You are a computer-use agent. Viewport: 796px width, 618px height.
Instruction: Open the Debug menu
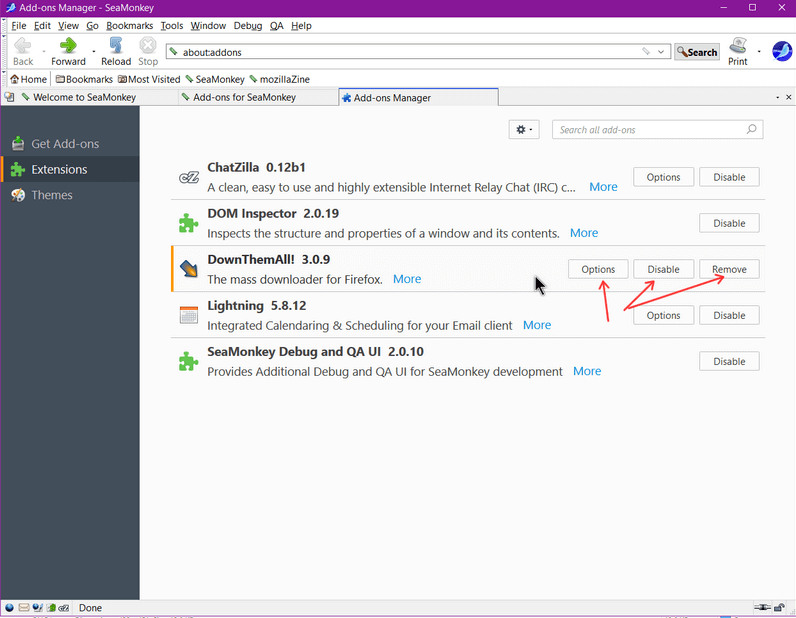pyautogui.click(x=248, y=25)
